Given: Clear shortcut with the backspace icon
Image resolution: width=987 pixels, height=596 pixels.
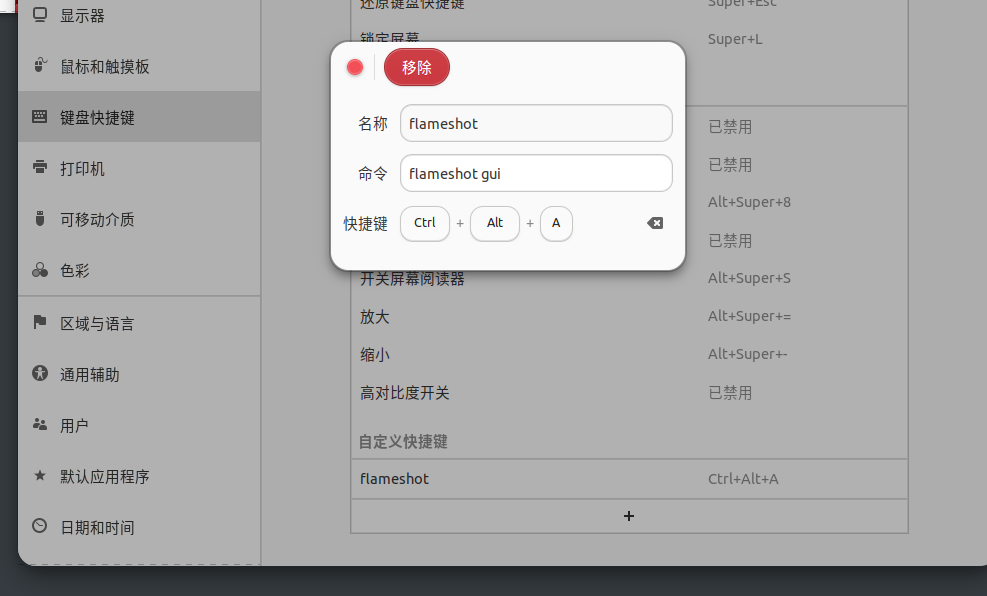Looking at the screenshot, I should point(655,223).
